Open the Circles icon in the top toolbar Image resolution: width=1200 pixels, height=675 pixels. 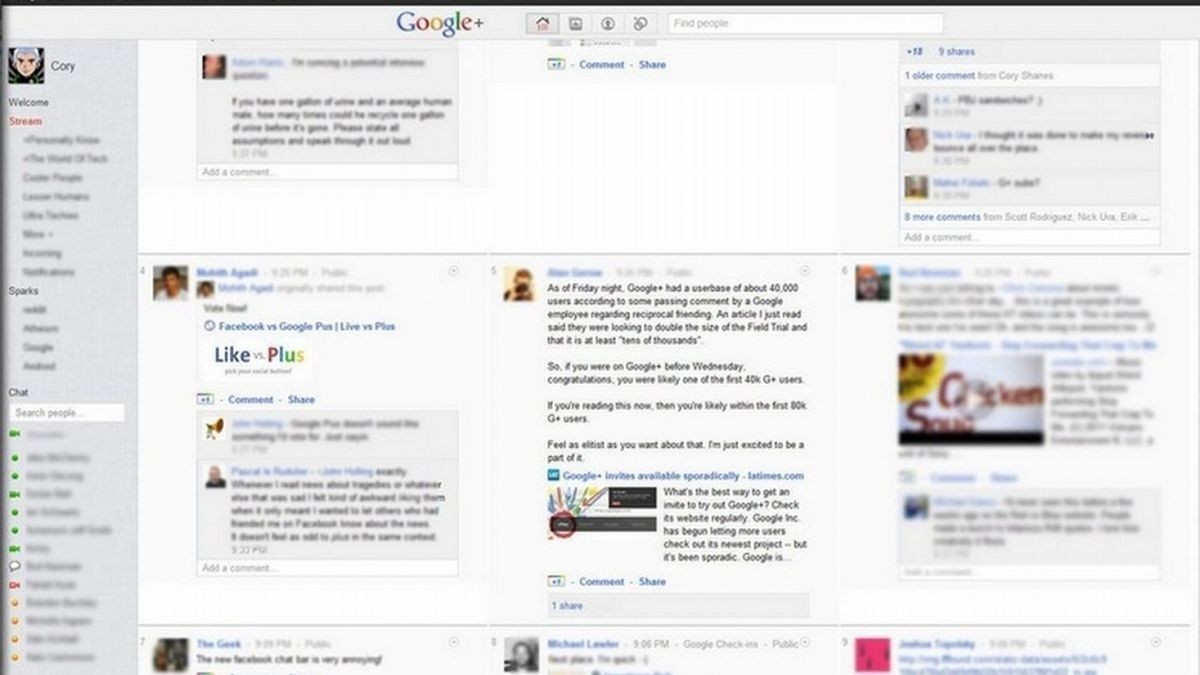click(641, 22)
